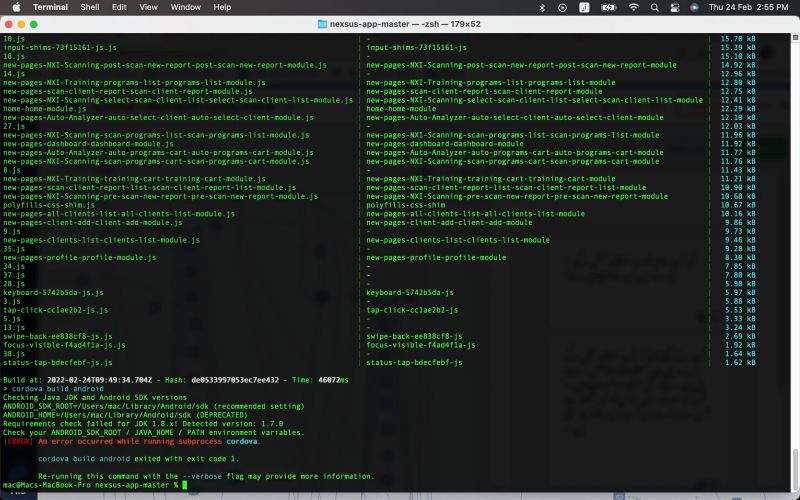Click the white square app icon in menu bar

584,7
